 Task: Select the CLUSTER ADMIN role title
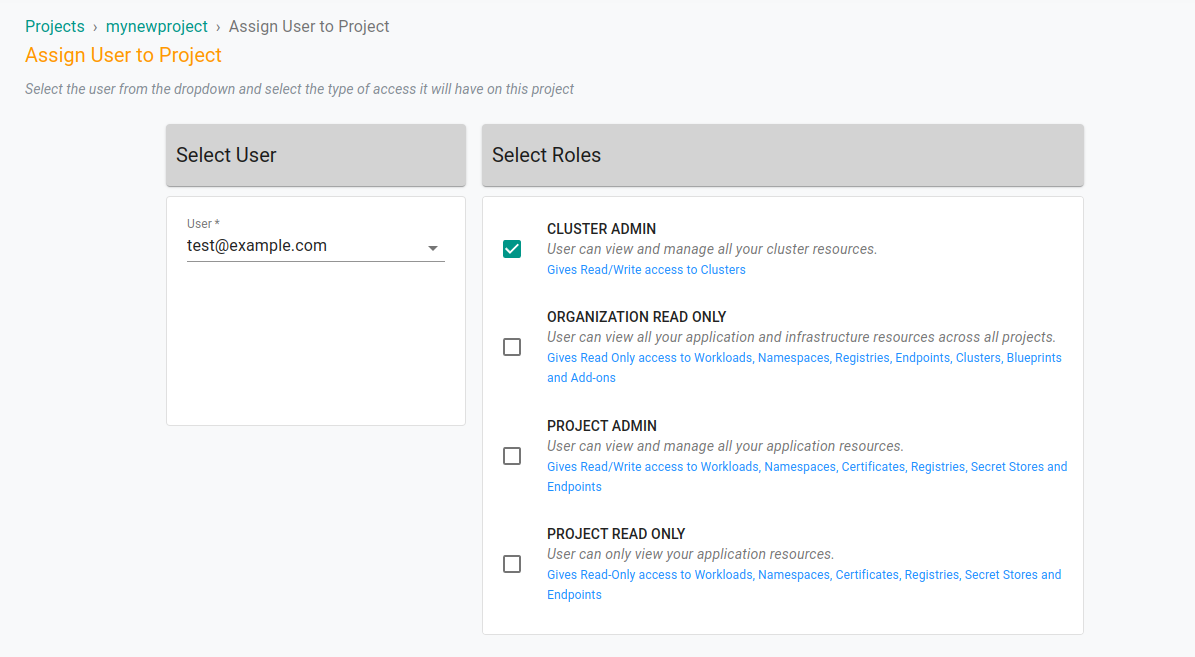pyautogui.click(x=601, y=229)
